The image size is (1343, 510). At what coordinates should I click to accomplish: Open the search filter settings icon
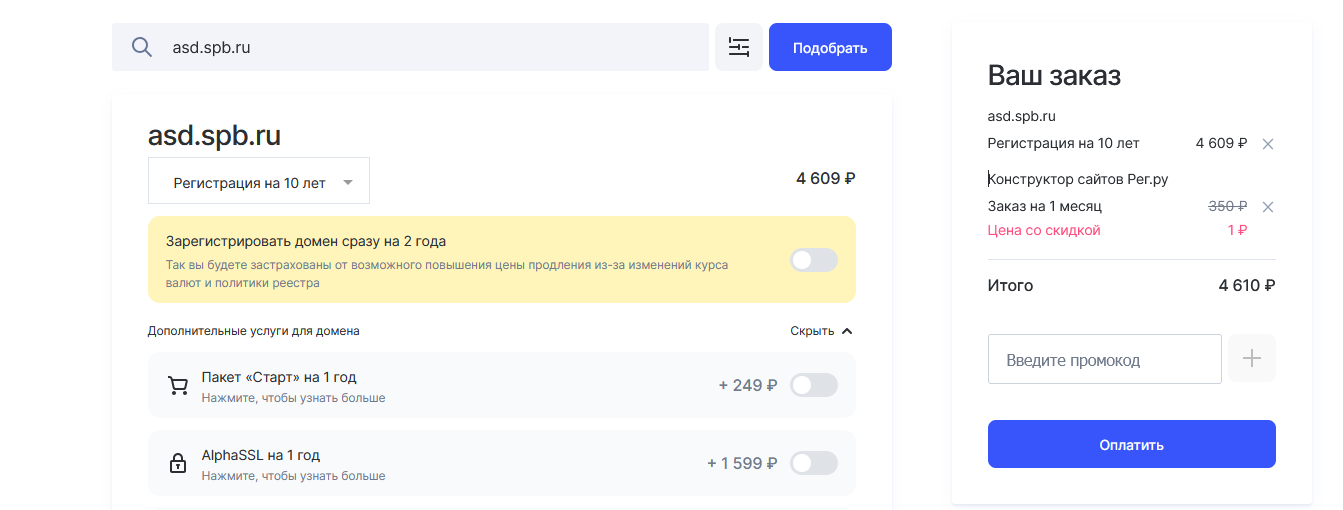tap(739, 47)
